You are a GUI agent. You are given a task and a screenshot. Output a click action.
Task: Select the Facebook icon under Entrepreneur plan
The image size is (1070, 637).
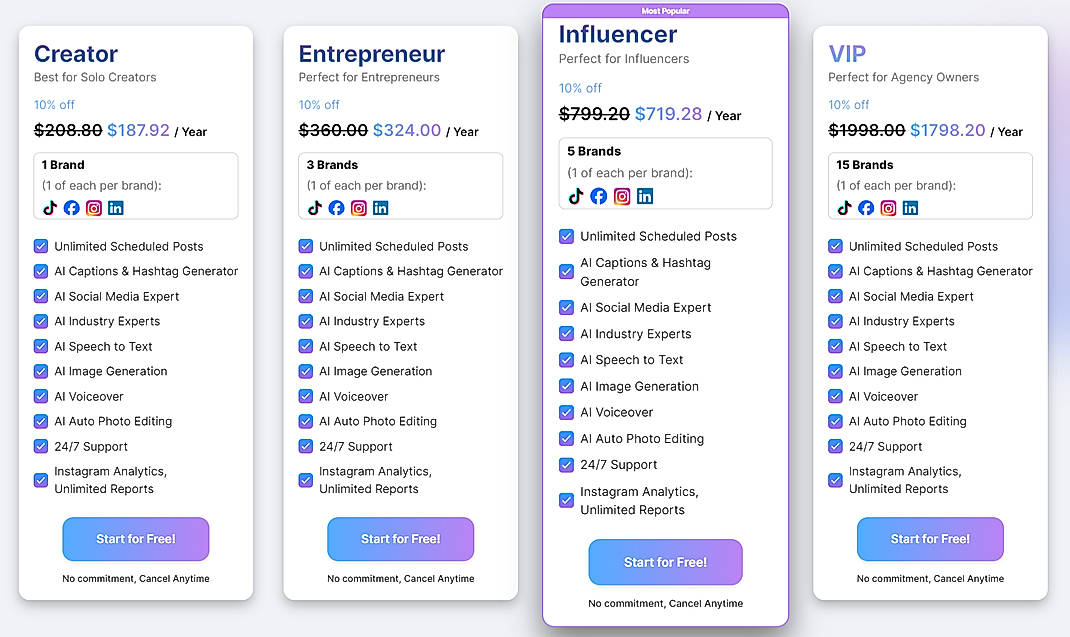tap(337, 208)
